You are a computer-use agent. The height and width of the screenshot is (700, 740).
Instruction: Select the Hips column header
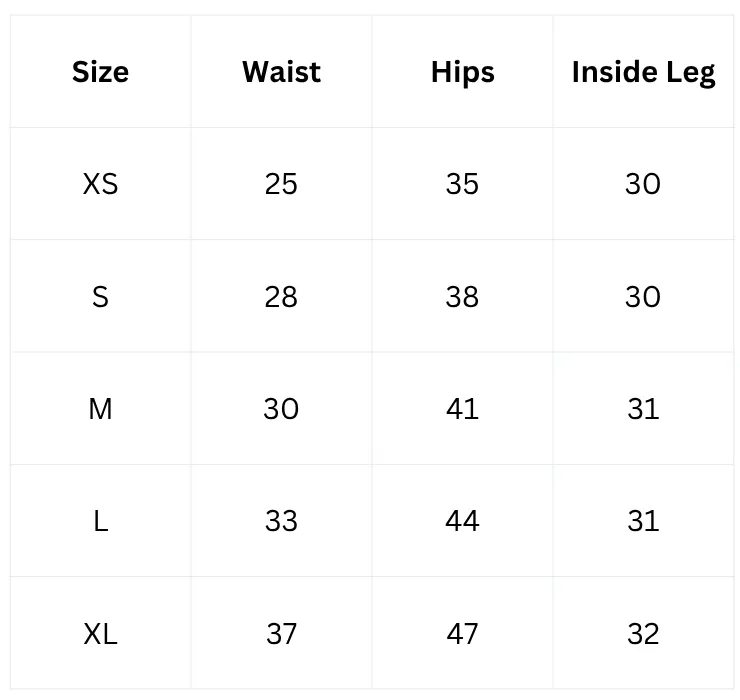pos(462,72)
